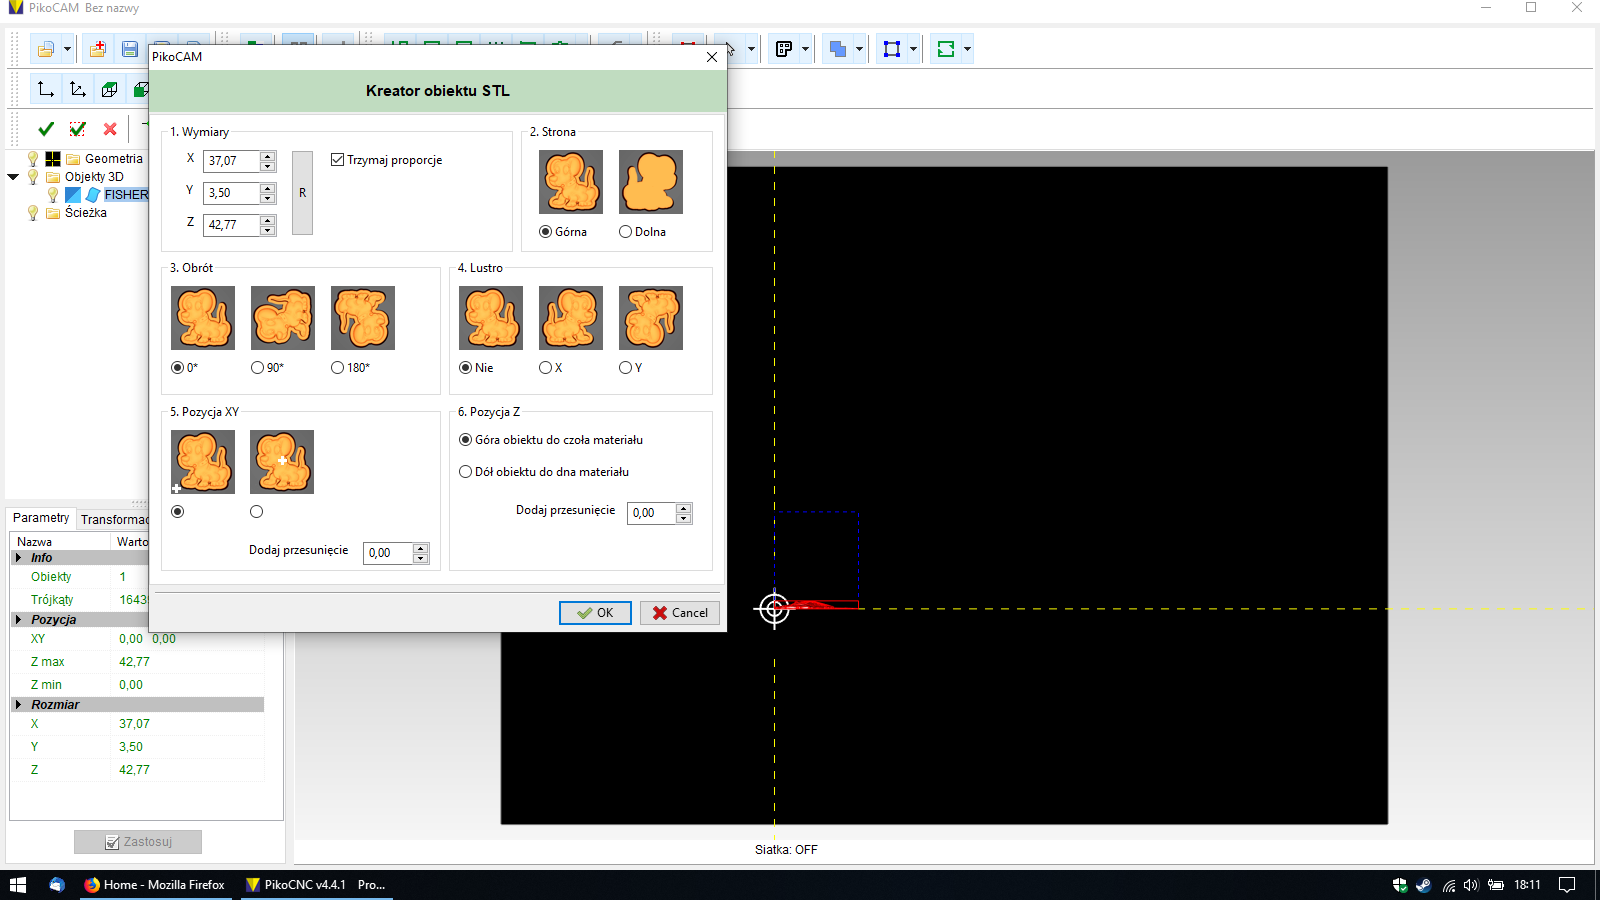The width and height of the screenshot is (1600, 900).
Task: Click the save floppy disk icon
Action: [x=130, y=49]
